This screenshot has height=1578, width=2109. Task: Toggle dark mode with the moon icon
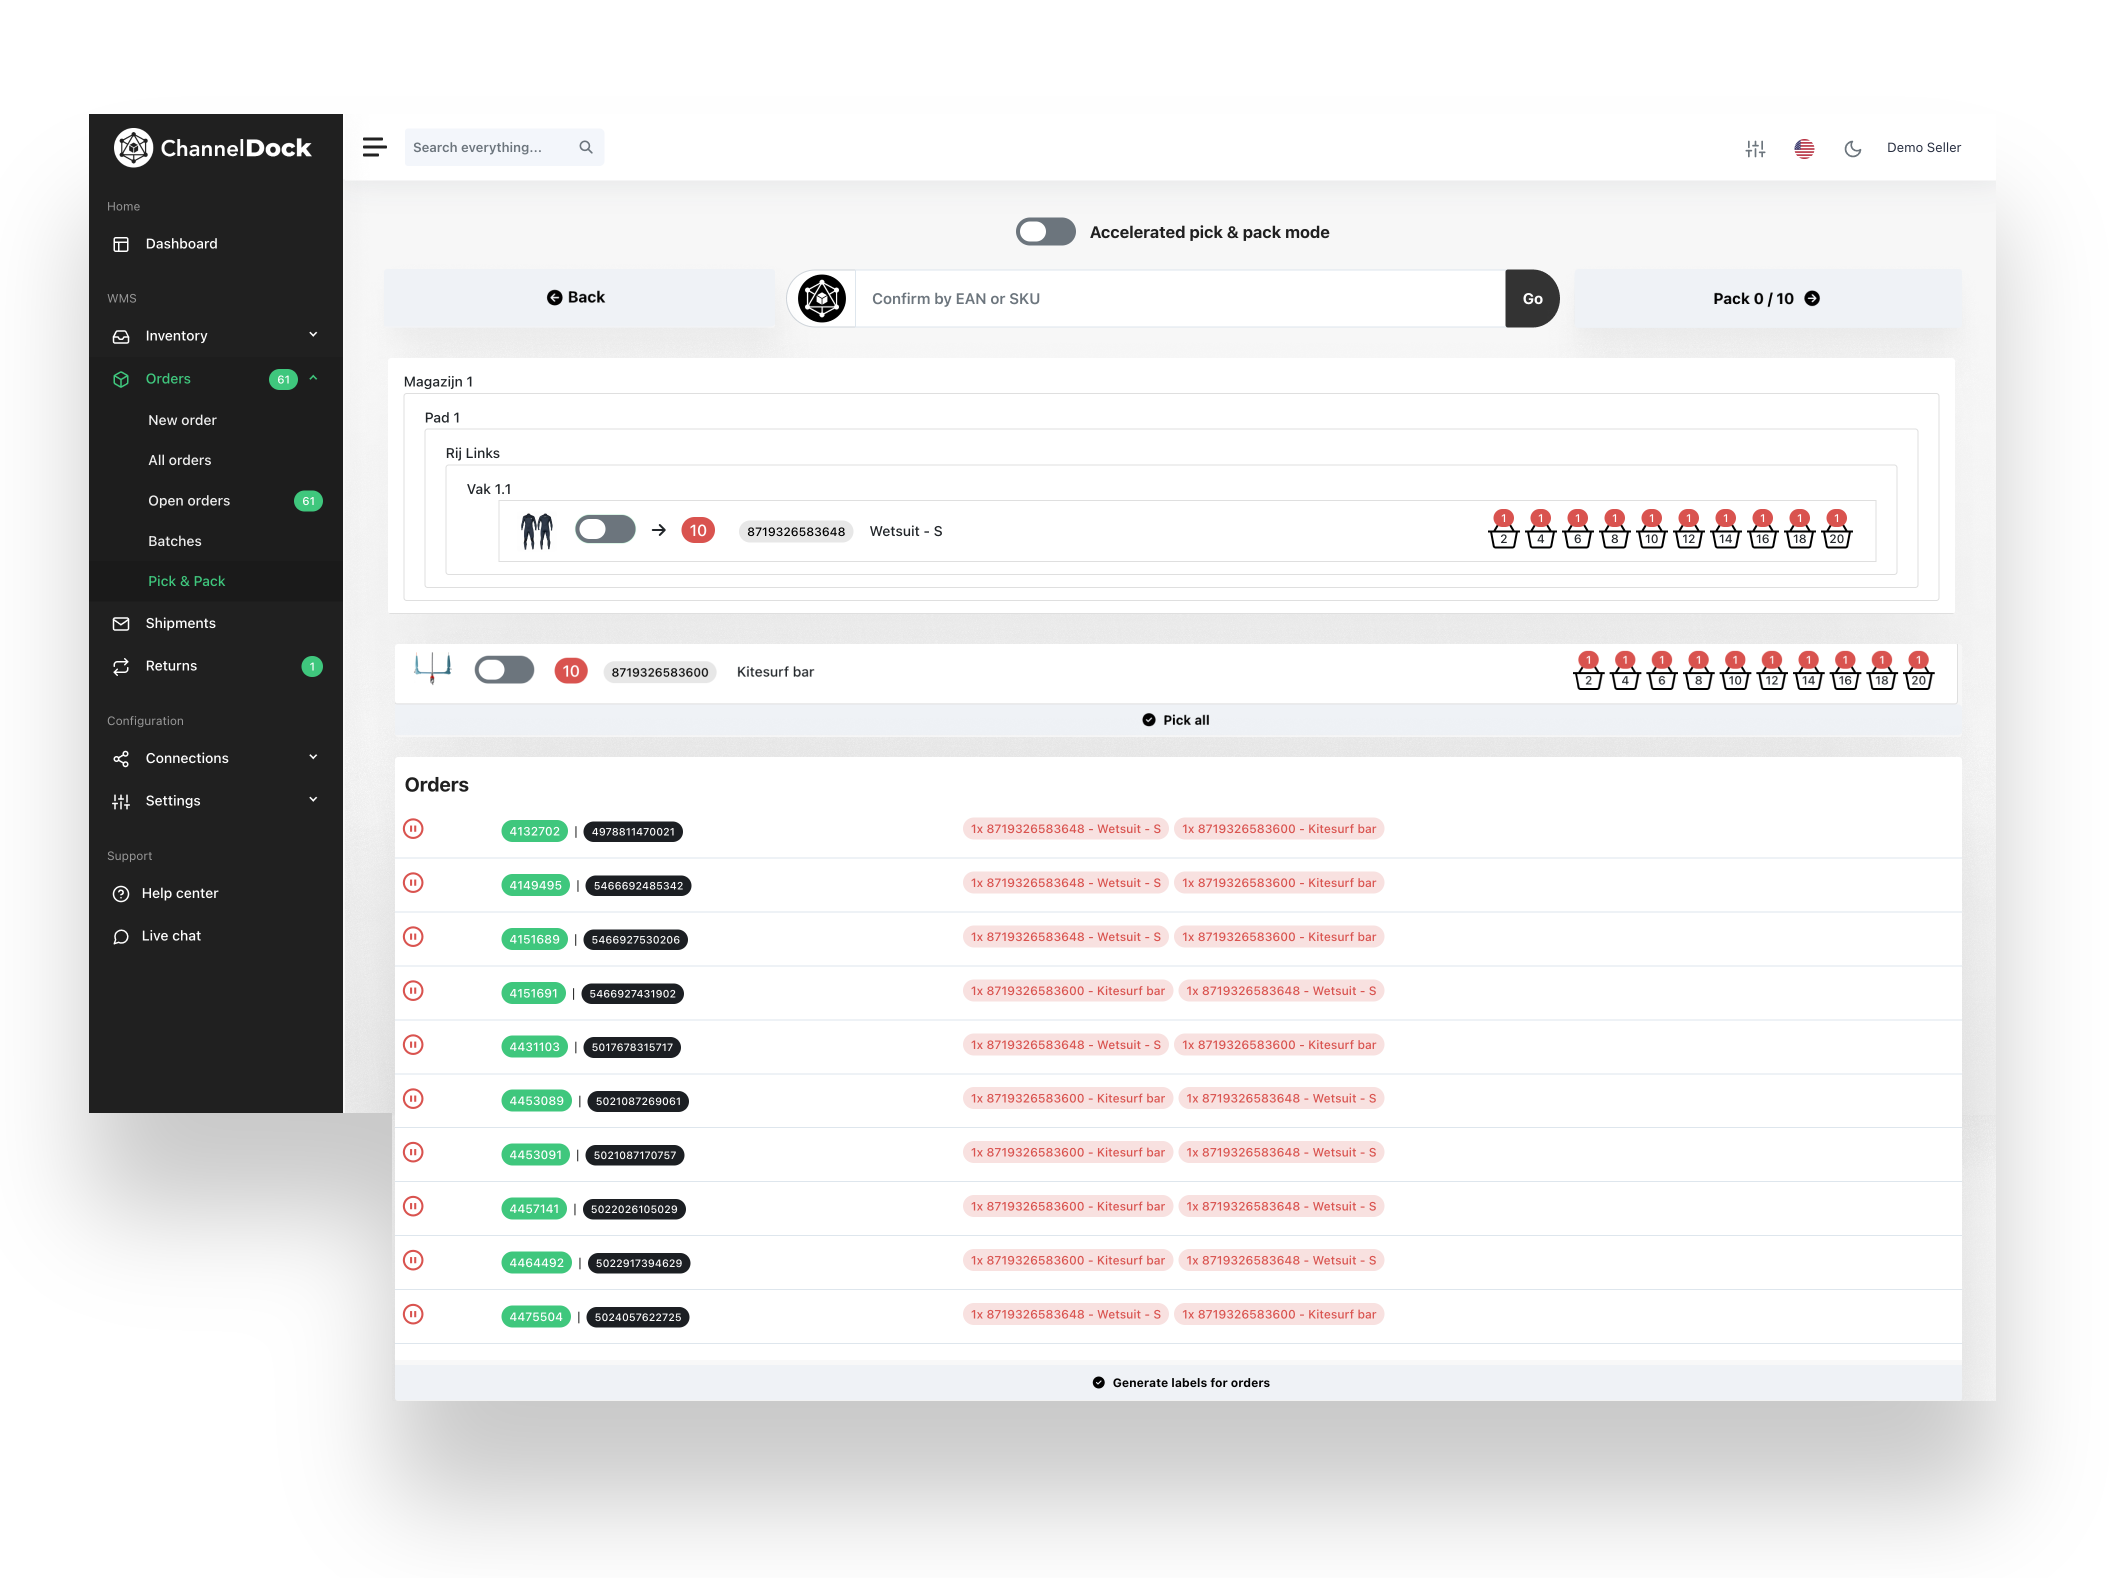point(1853,147)
